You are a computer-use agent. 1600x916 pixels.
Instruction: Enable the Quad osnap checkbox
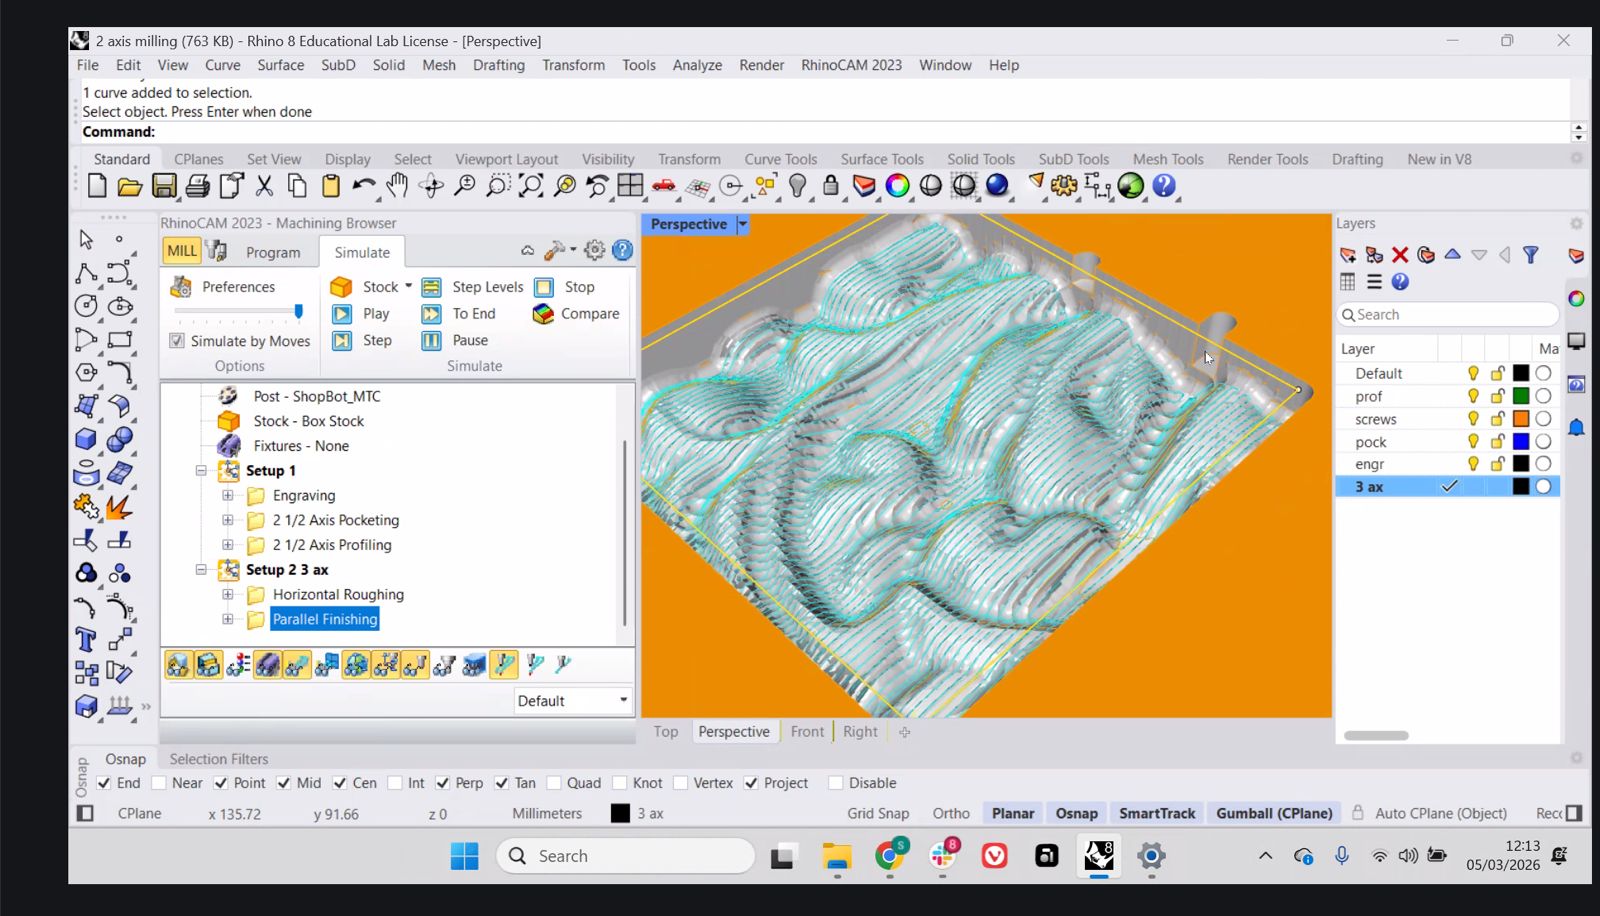click(554, 783)
